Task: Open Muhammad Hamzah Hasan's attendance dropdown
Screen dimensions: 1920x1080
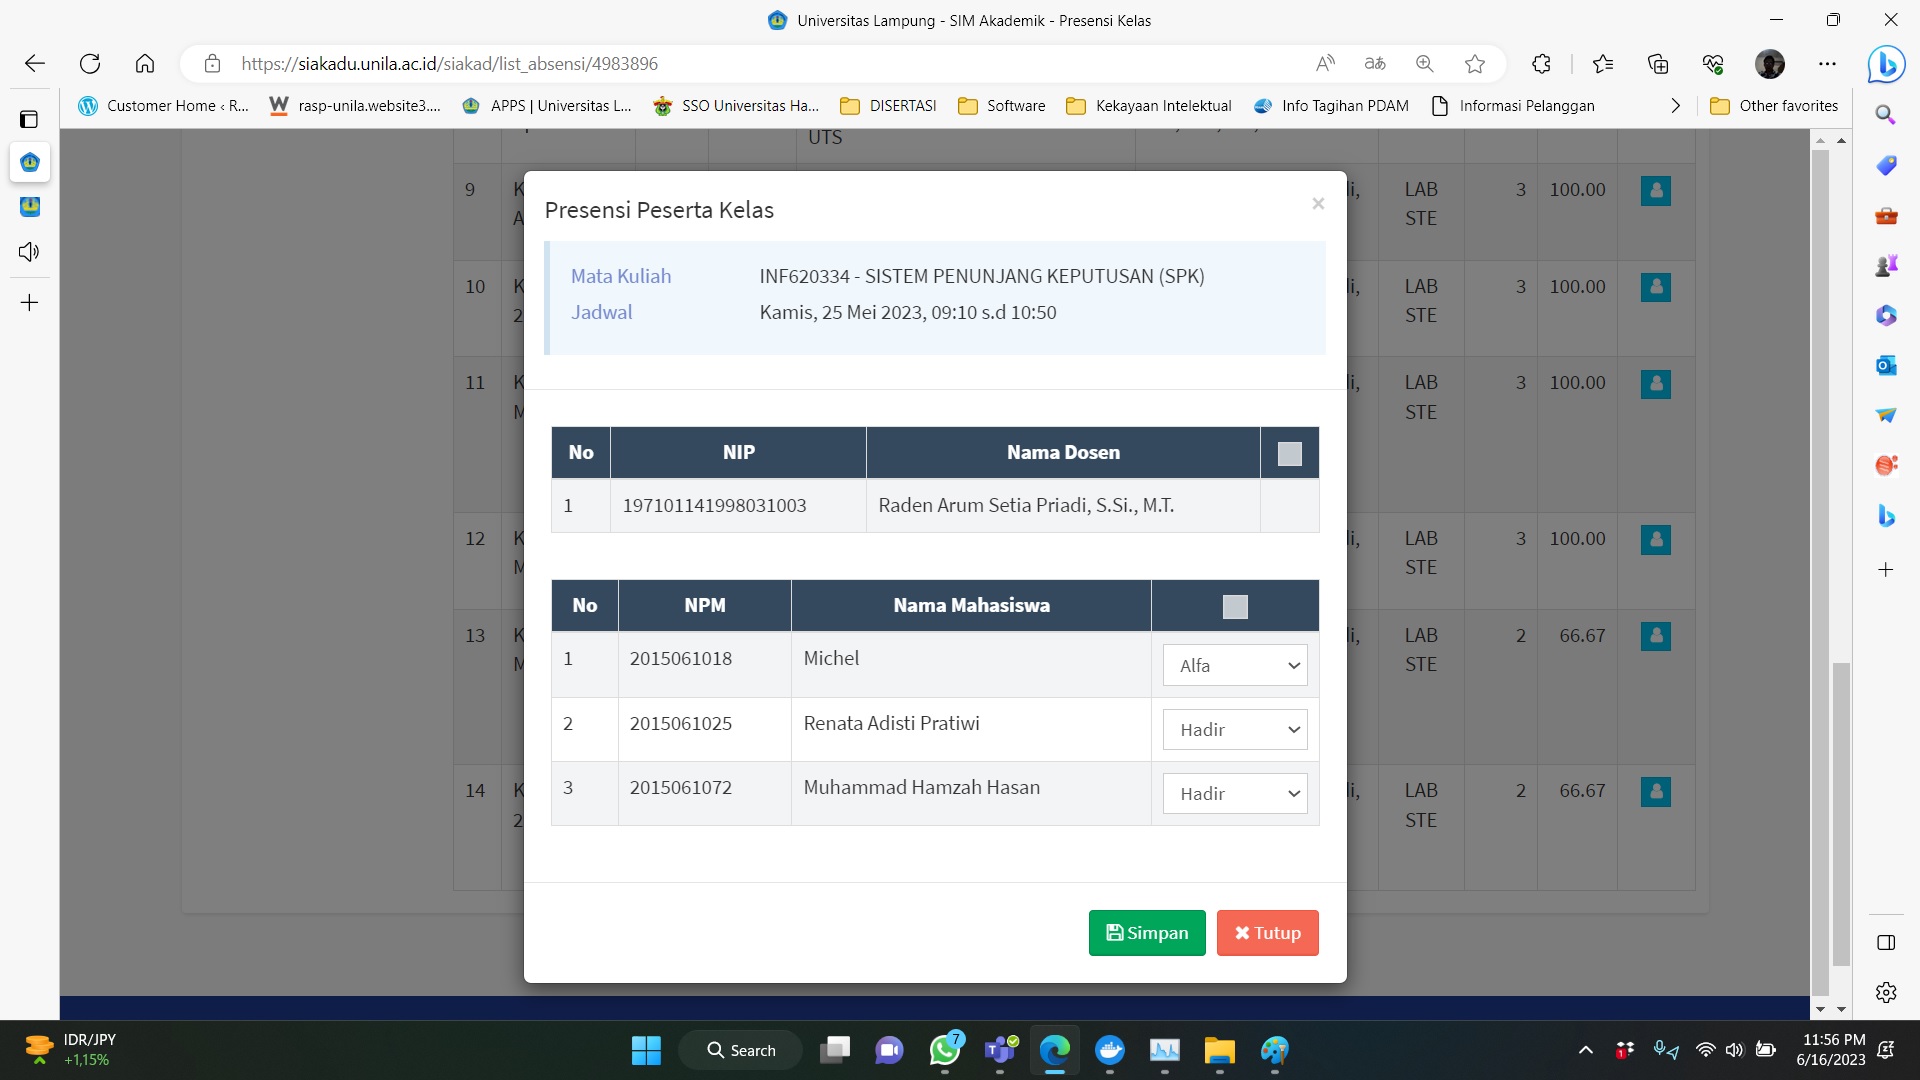Action: point(1235,794)
